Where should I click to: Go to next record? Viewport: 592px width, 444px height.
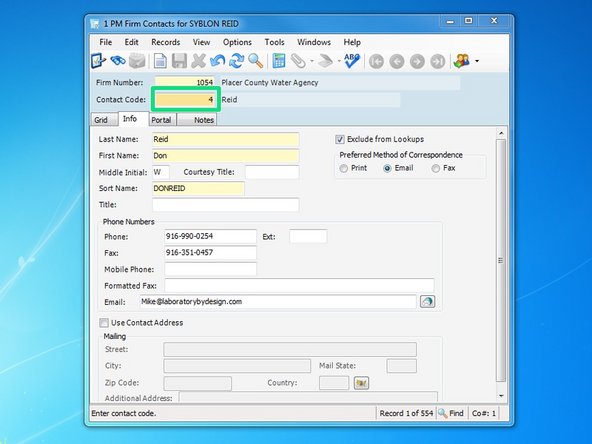coord(417,61)
